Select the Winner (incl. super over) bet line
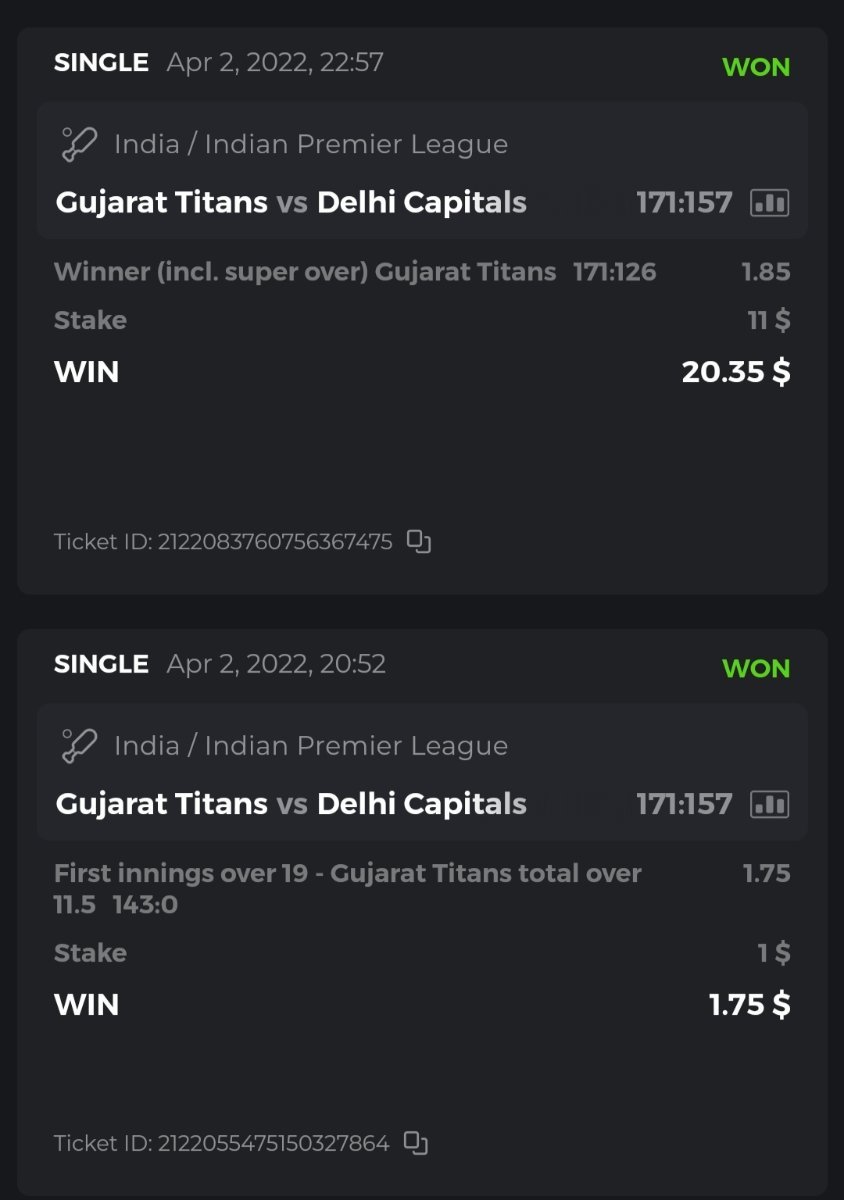Screen dimensions: 844x1200 304,271
